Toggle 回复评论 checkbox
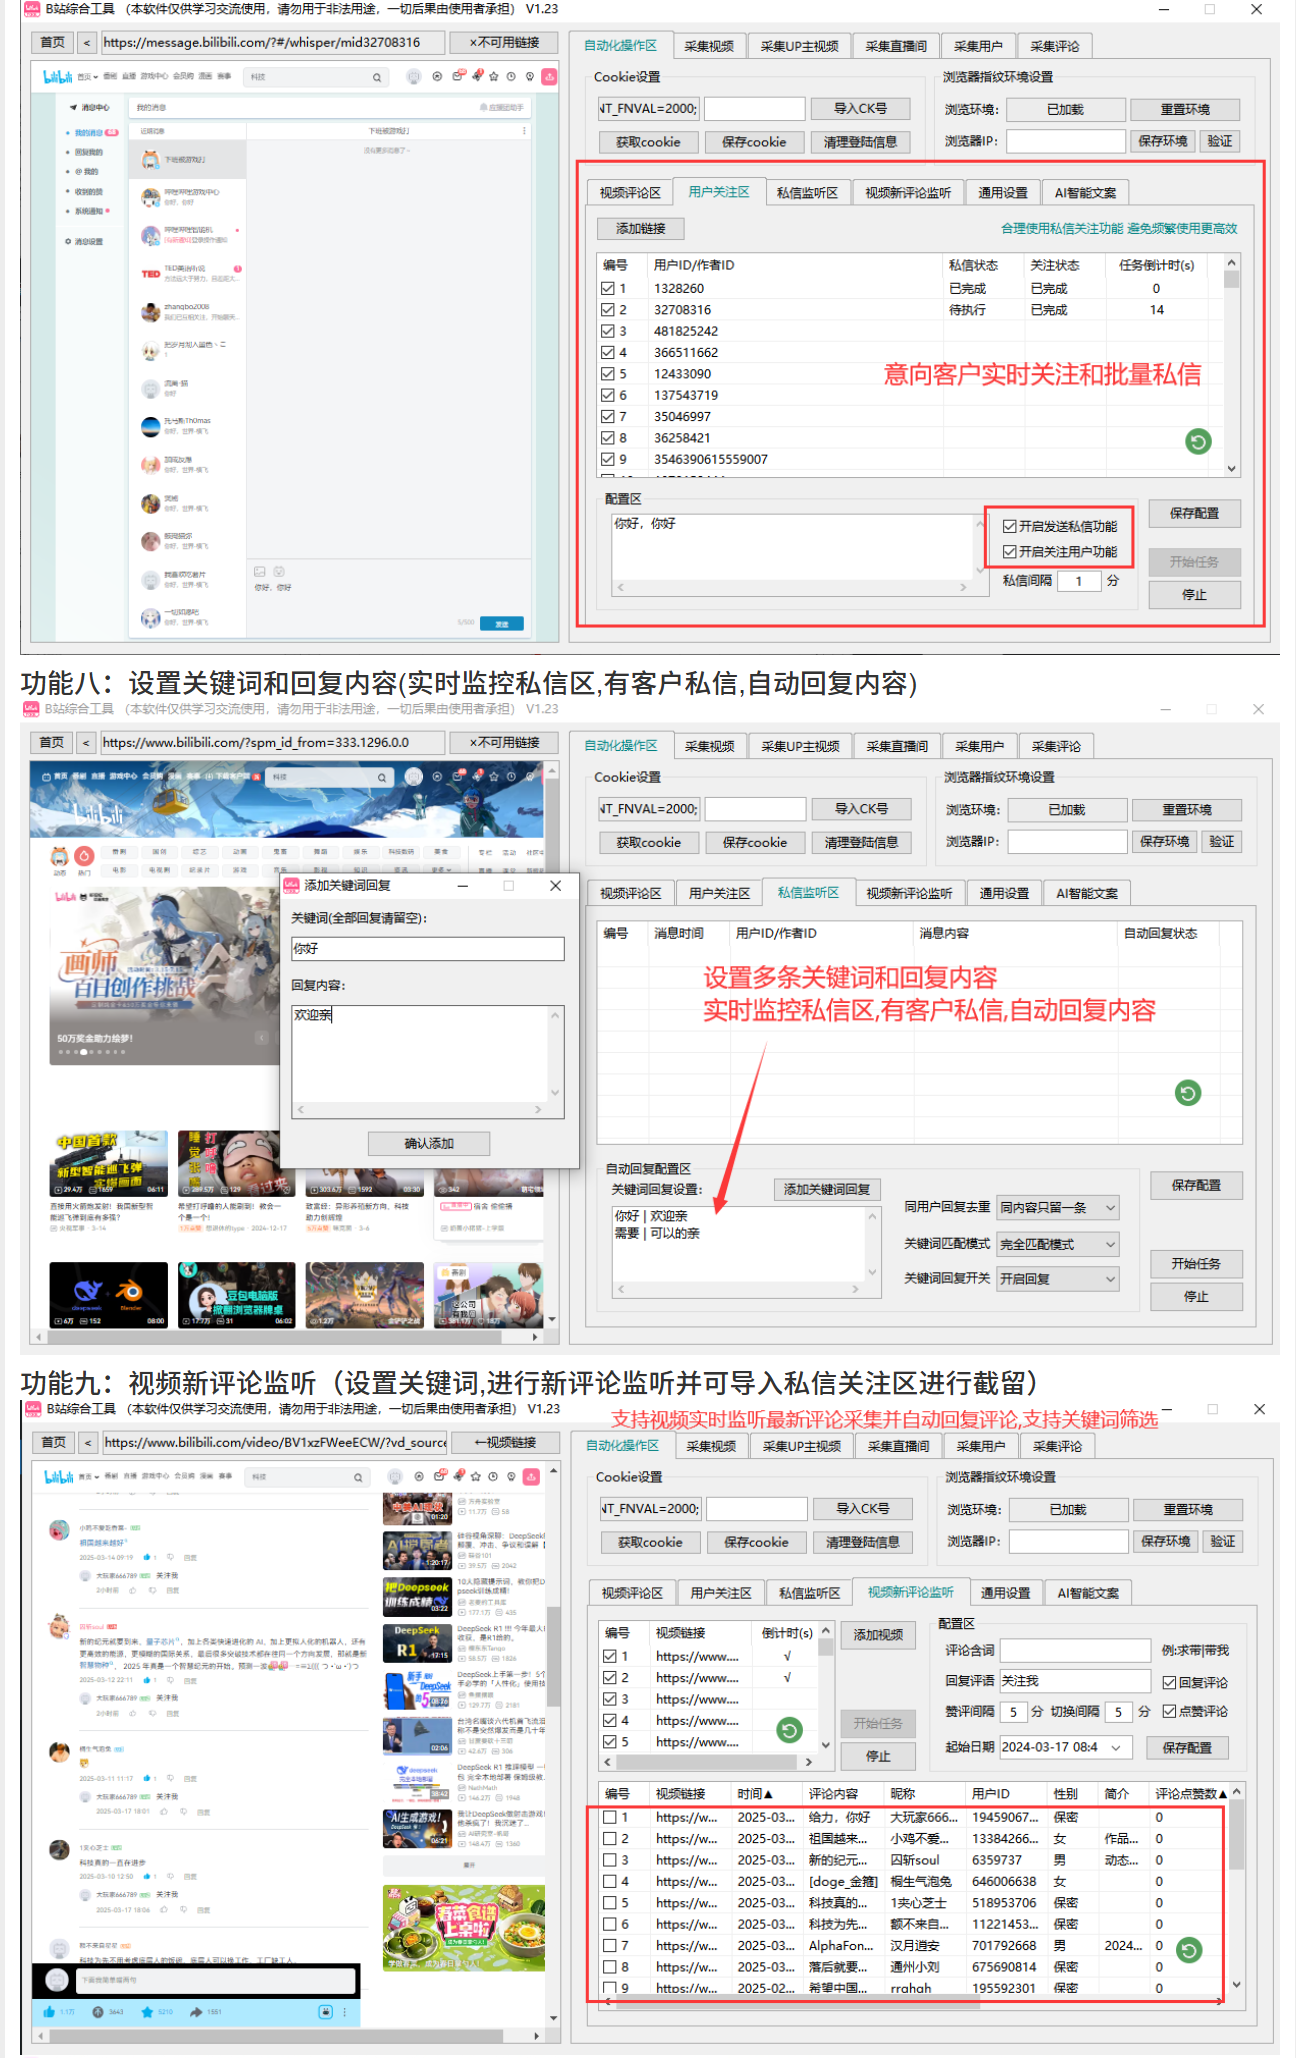The height and width of the screenshot is (2058, 1296). (1169, 1683)
